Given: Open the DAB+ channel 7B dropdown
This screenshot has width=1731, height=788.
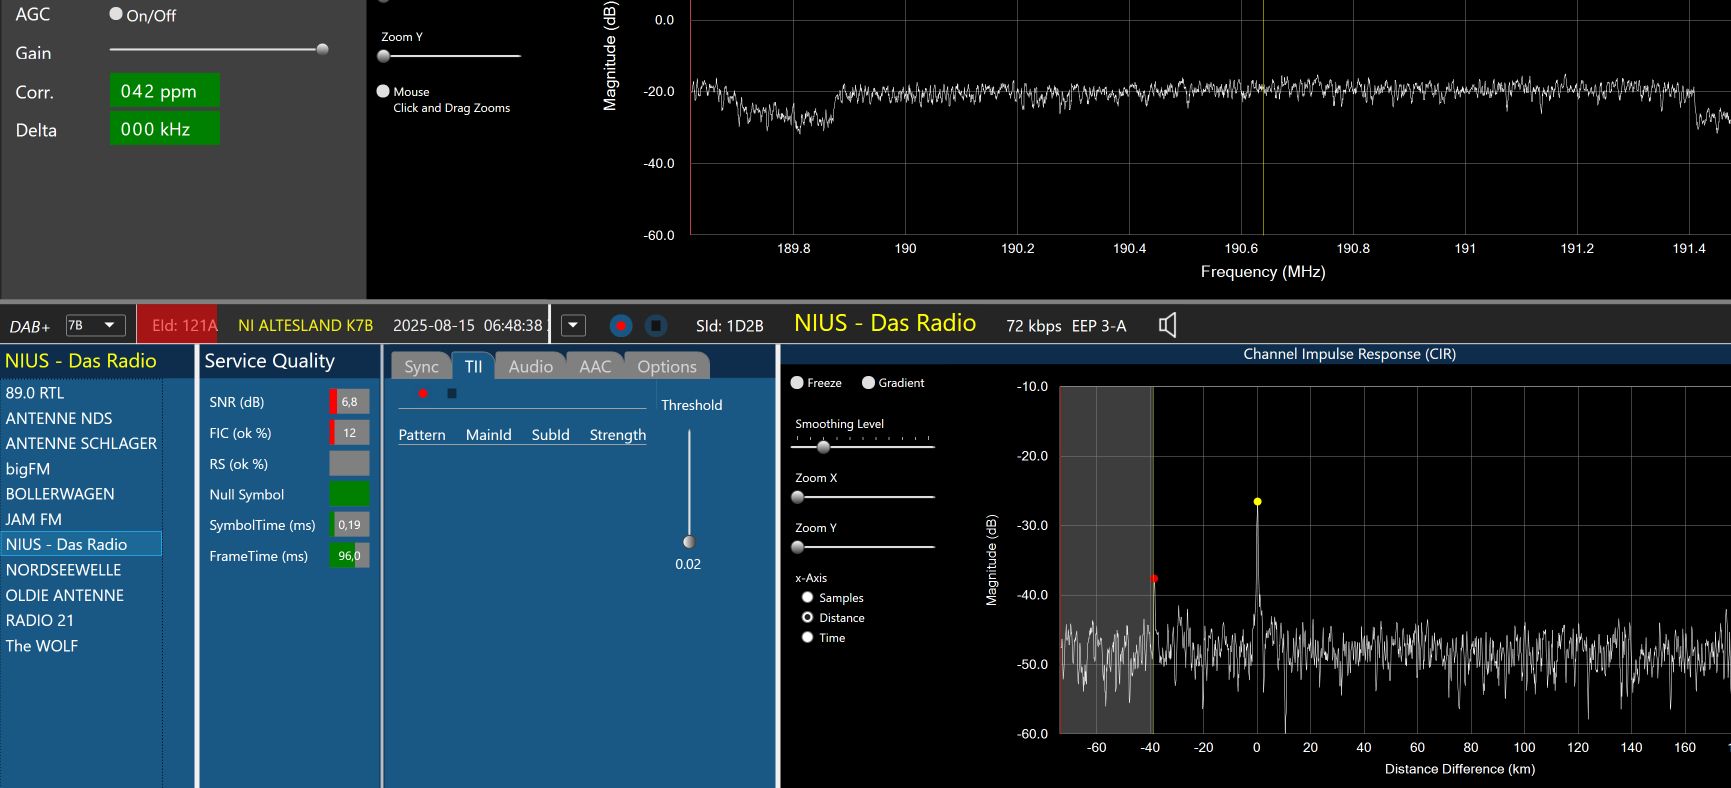Looking at the screenshot, I should [x=95, y=326].
